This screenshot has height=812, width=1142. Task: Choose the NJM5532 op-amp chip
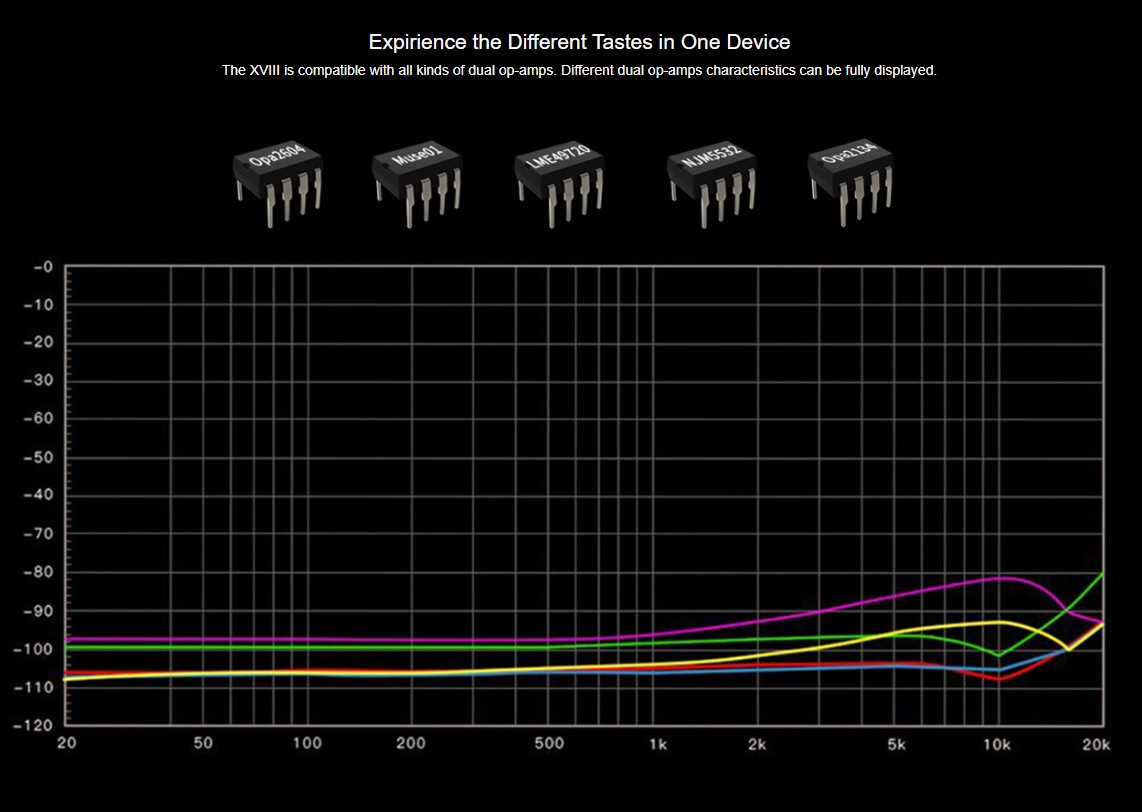[712, 182]
